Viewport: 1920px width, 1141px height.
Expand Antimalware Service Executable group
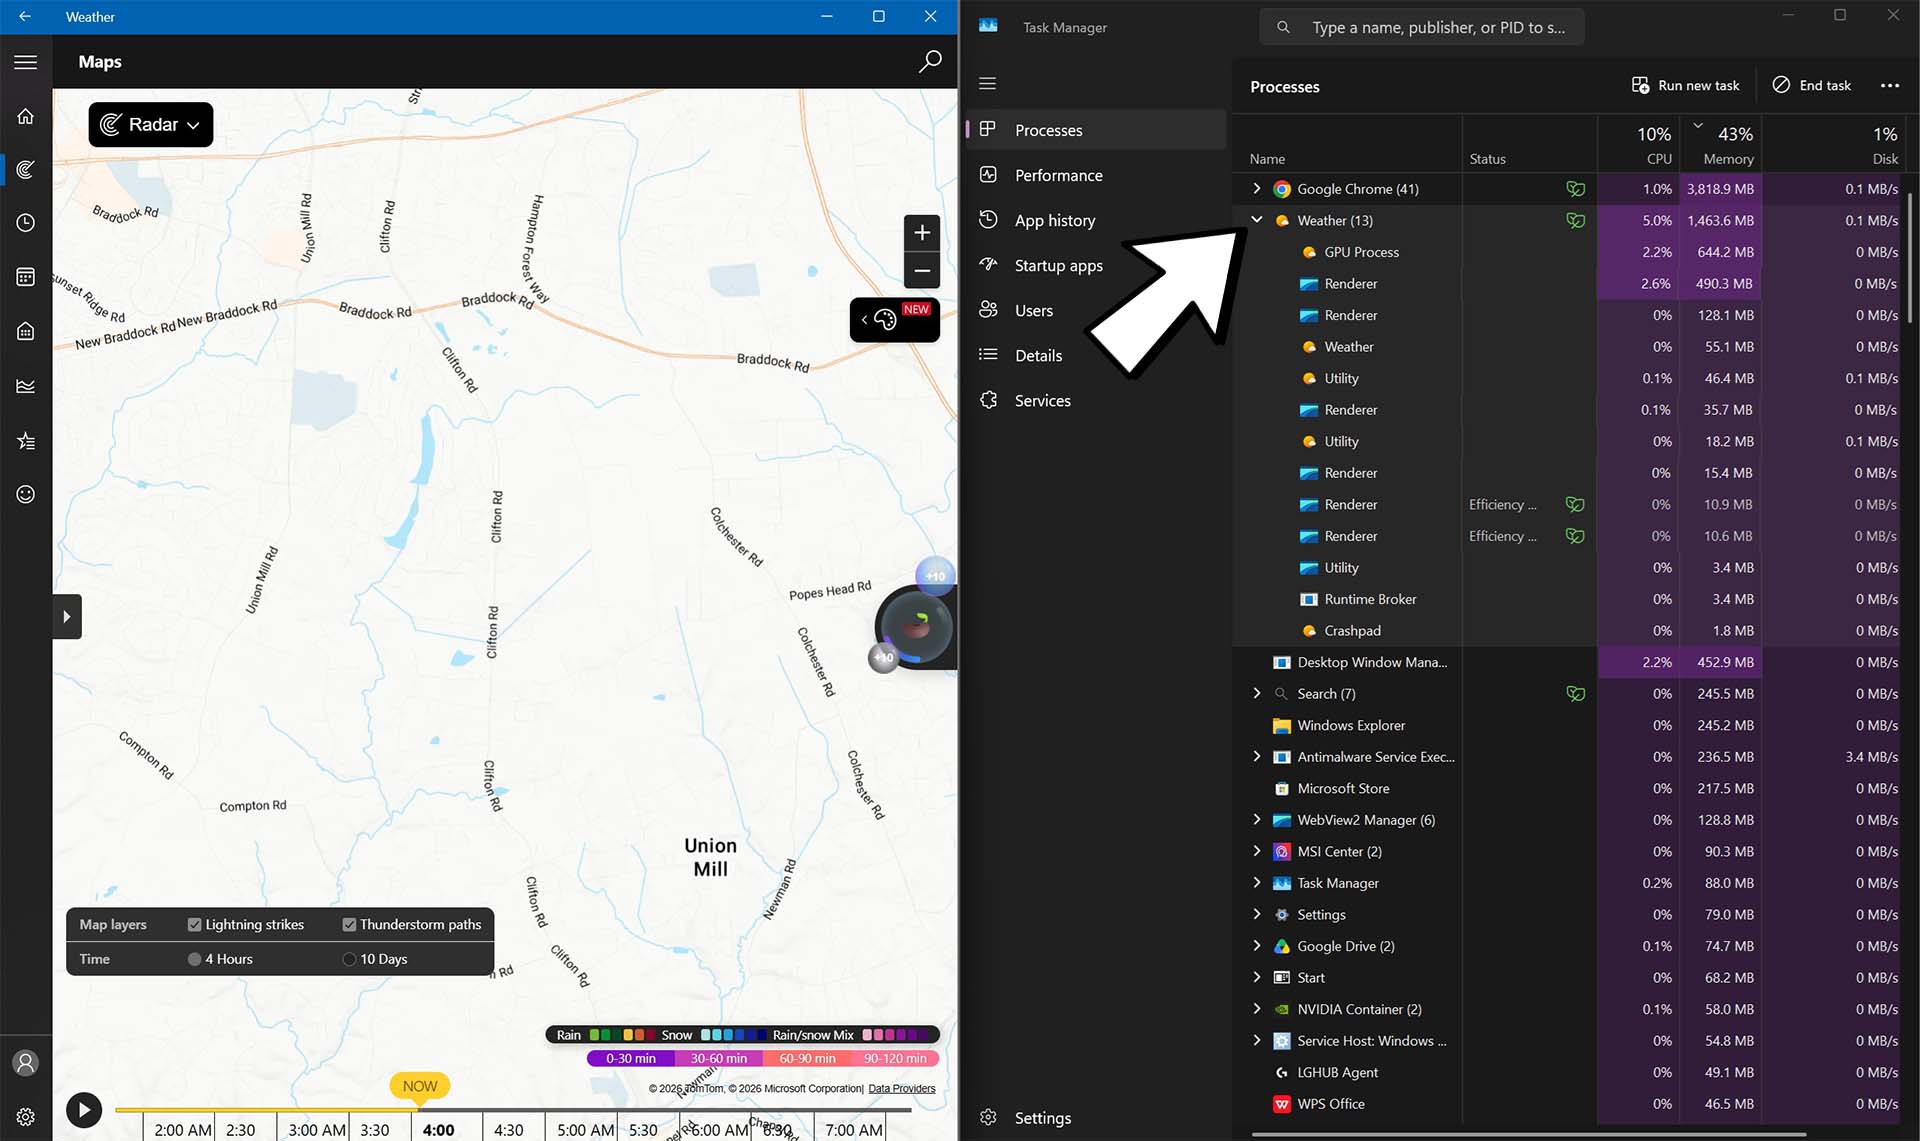tap(1257, 756)
